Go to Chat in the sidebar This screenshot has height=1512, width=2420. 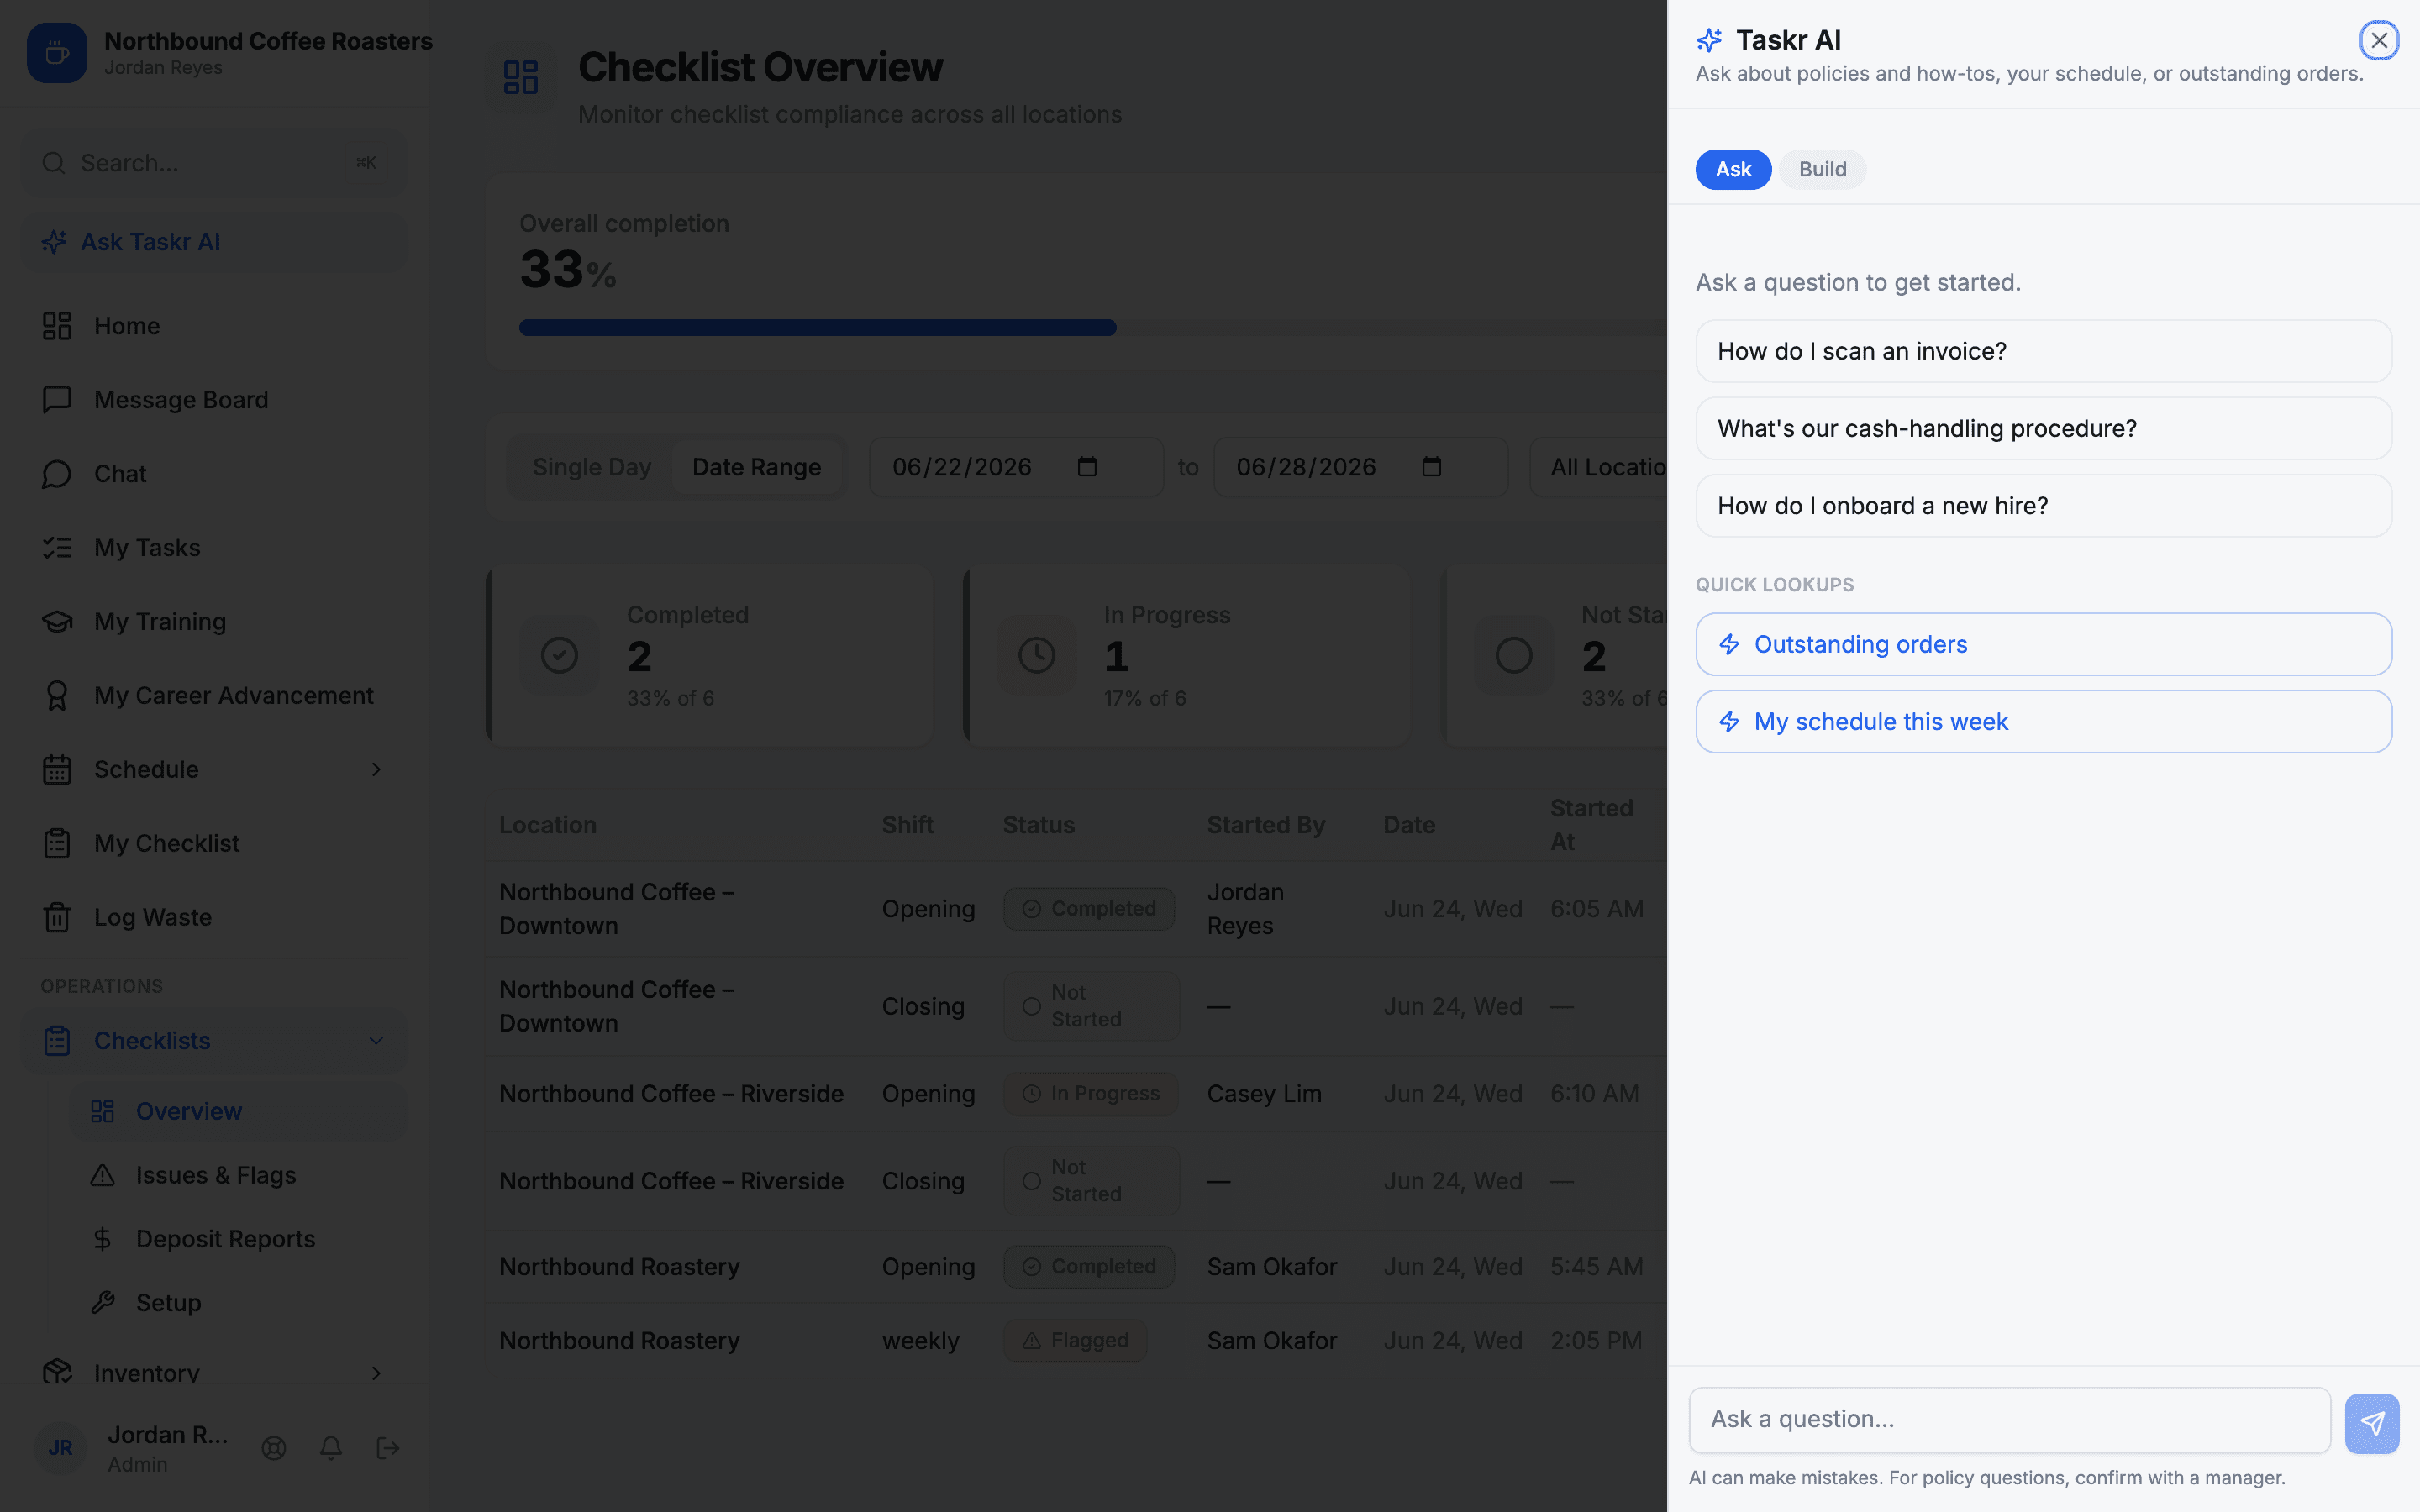[x=214, y=474]
